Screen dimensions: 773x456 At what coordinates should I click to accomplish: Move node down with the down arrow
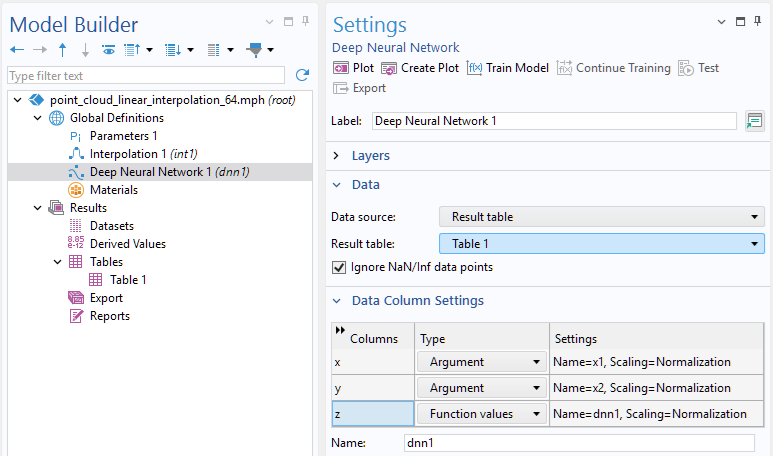pyautogui.click(x=85, y=50)
